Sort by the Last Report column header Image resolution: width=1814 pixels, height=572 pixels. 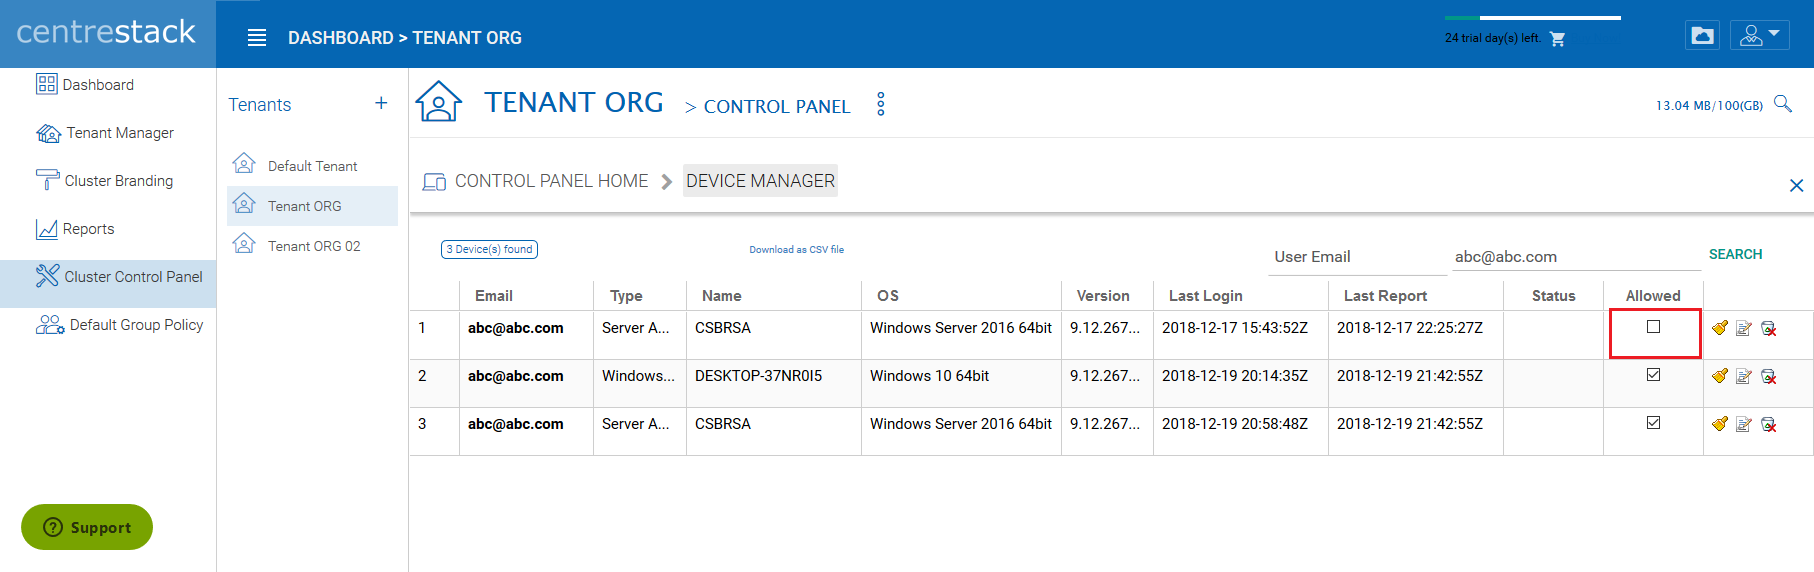[x=1385, y=296]
